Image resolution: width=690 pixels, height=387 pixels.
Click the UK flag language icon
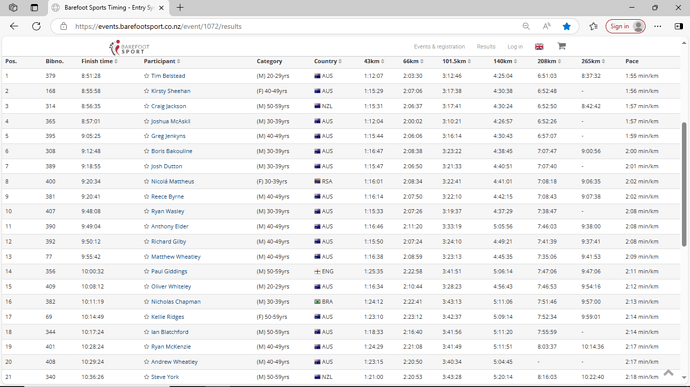click(x=539, y=47)
